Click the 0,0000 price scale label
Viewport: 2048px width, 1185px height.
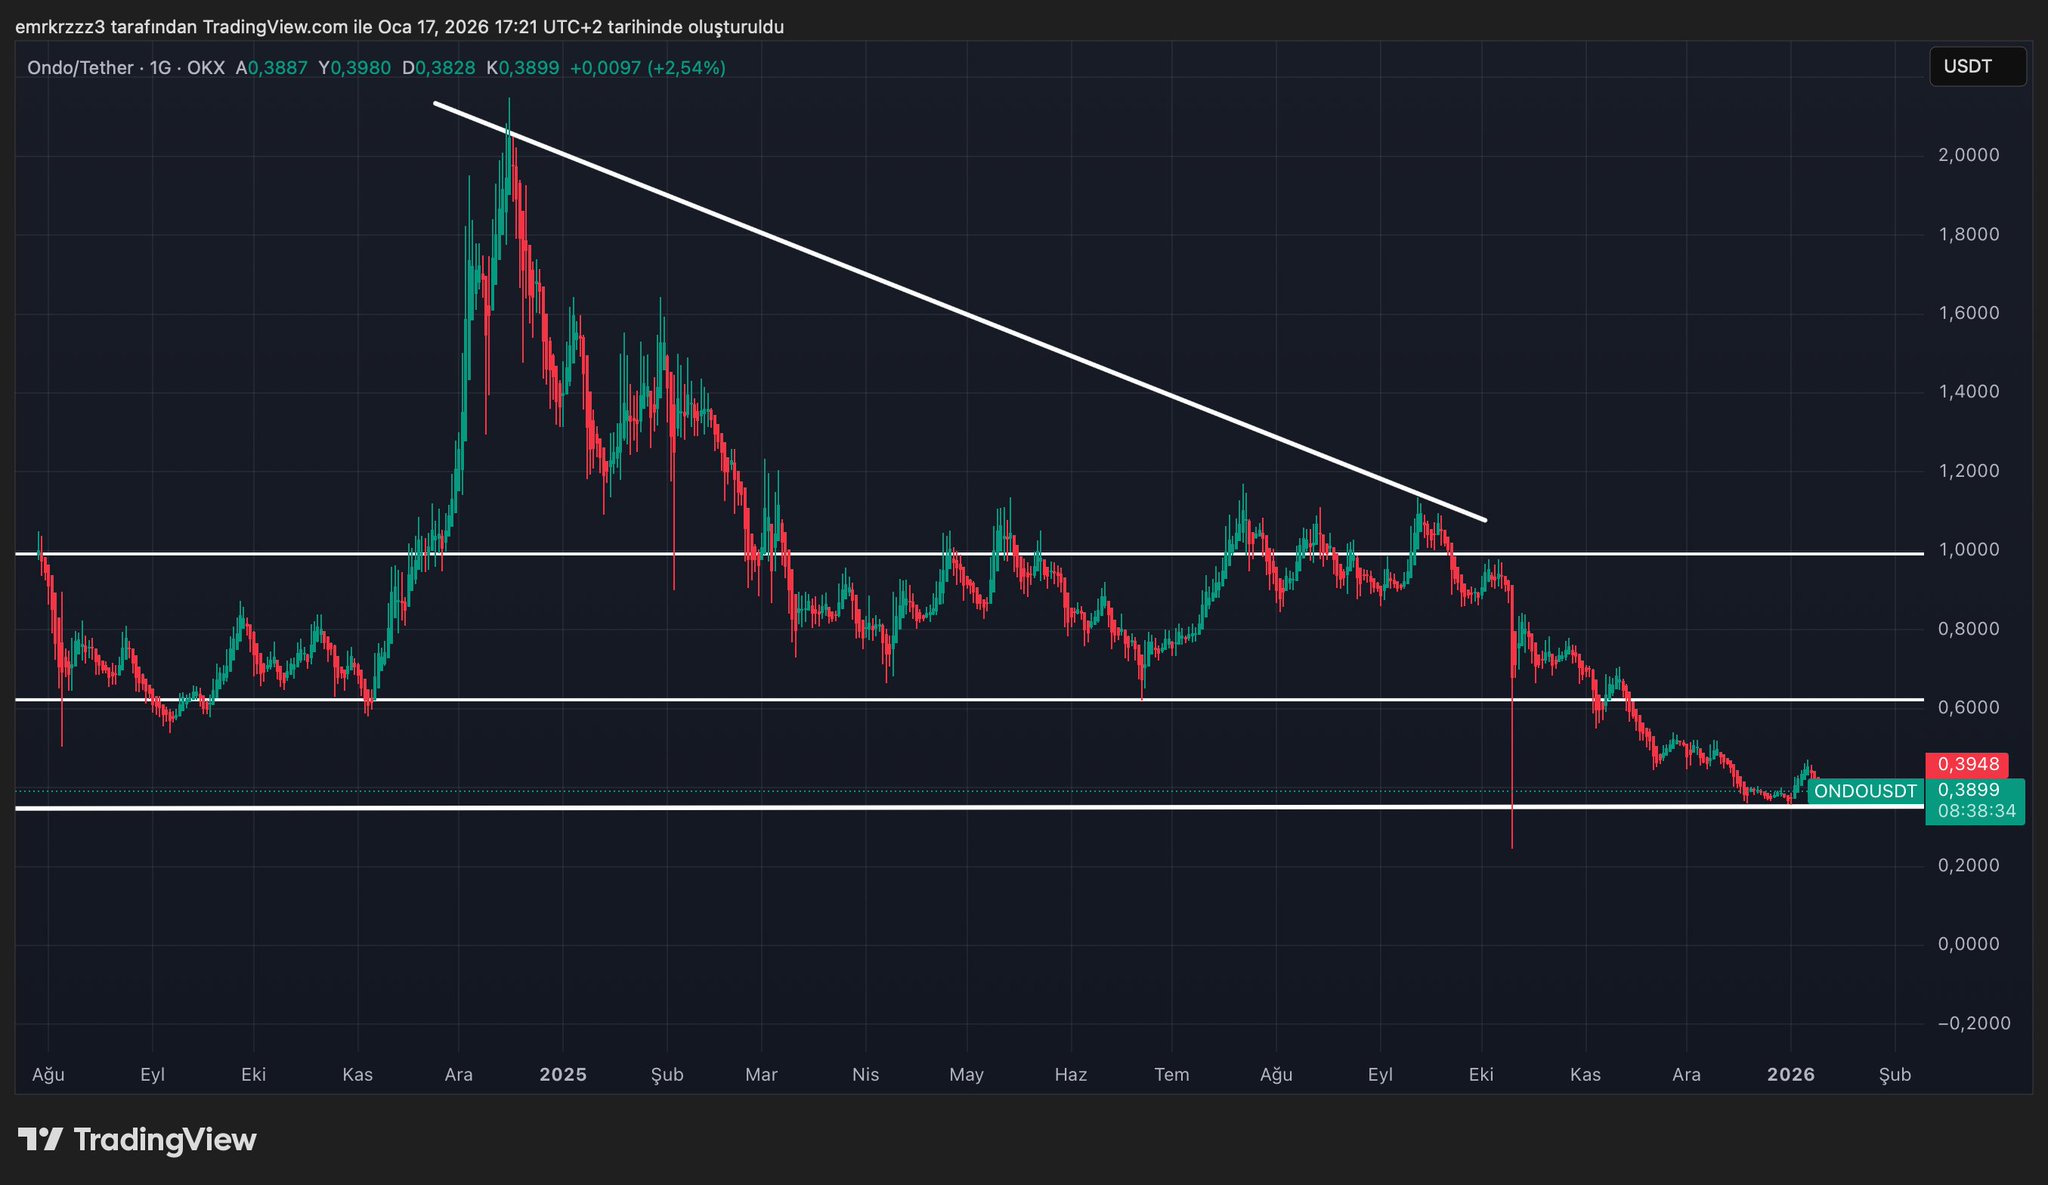(x=1968, y=944)
